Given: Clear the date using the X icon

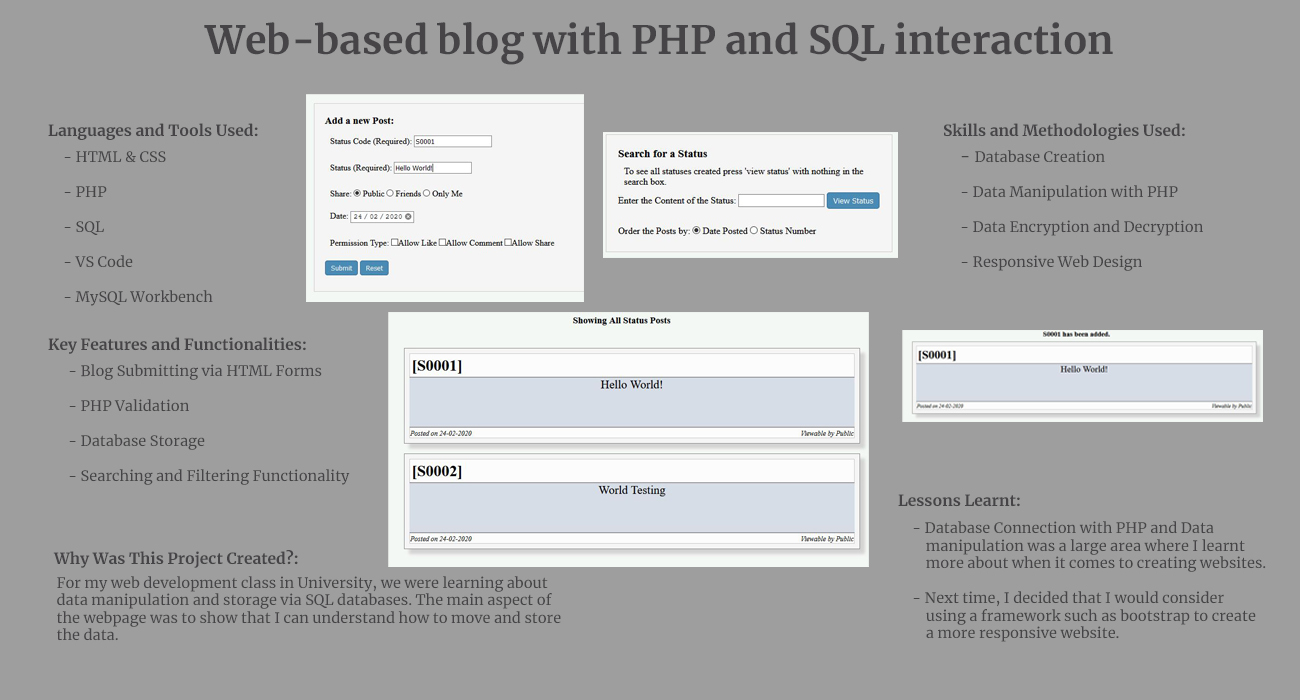Looking at the screenshot, I should (408, 217).
